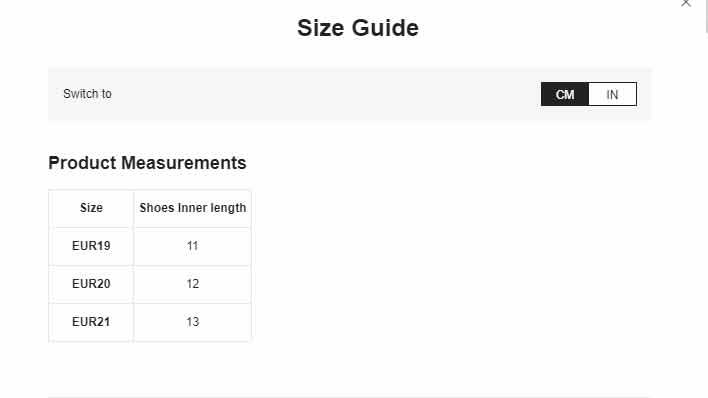Click the EUR19 size cell
This screenshot has height=398, width=708.
[x=91, y=246]
